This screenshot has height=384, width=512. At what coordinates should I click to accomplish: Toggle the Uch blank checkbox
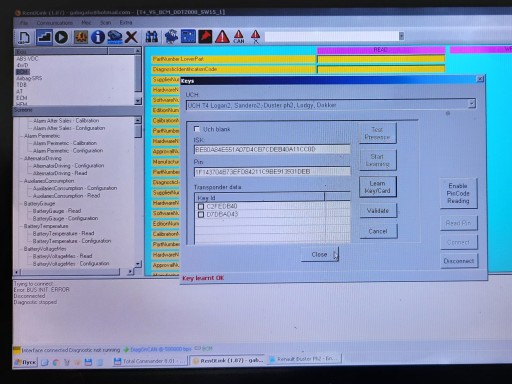coord(197,129)
